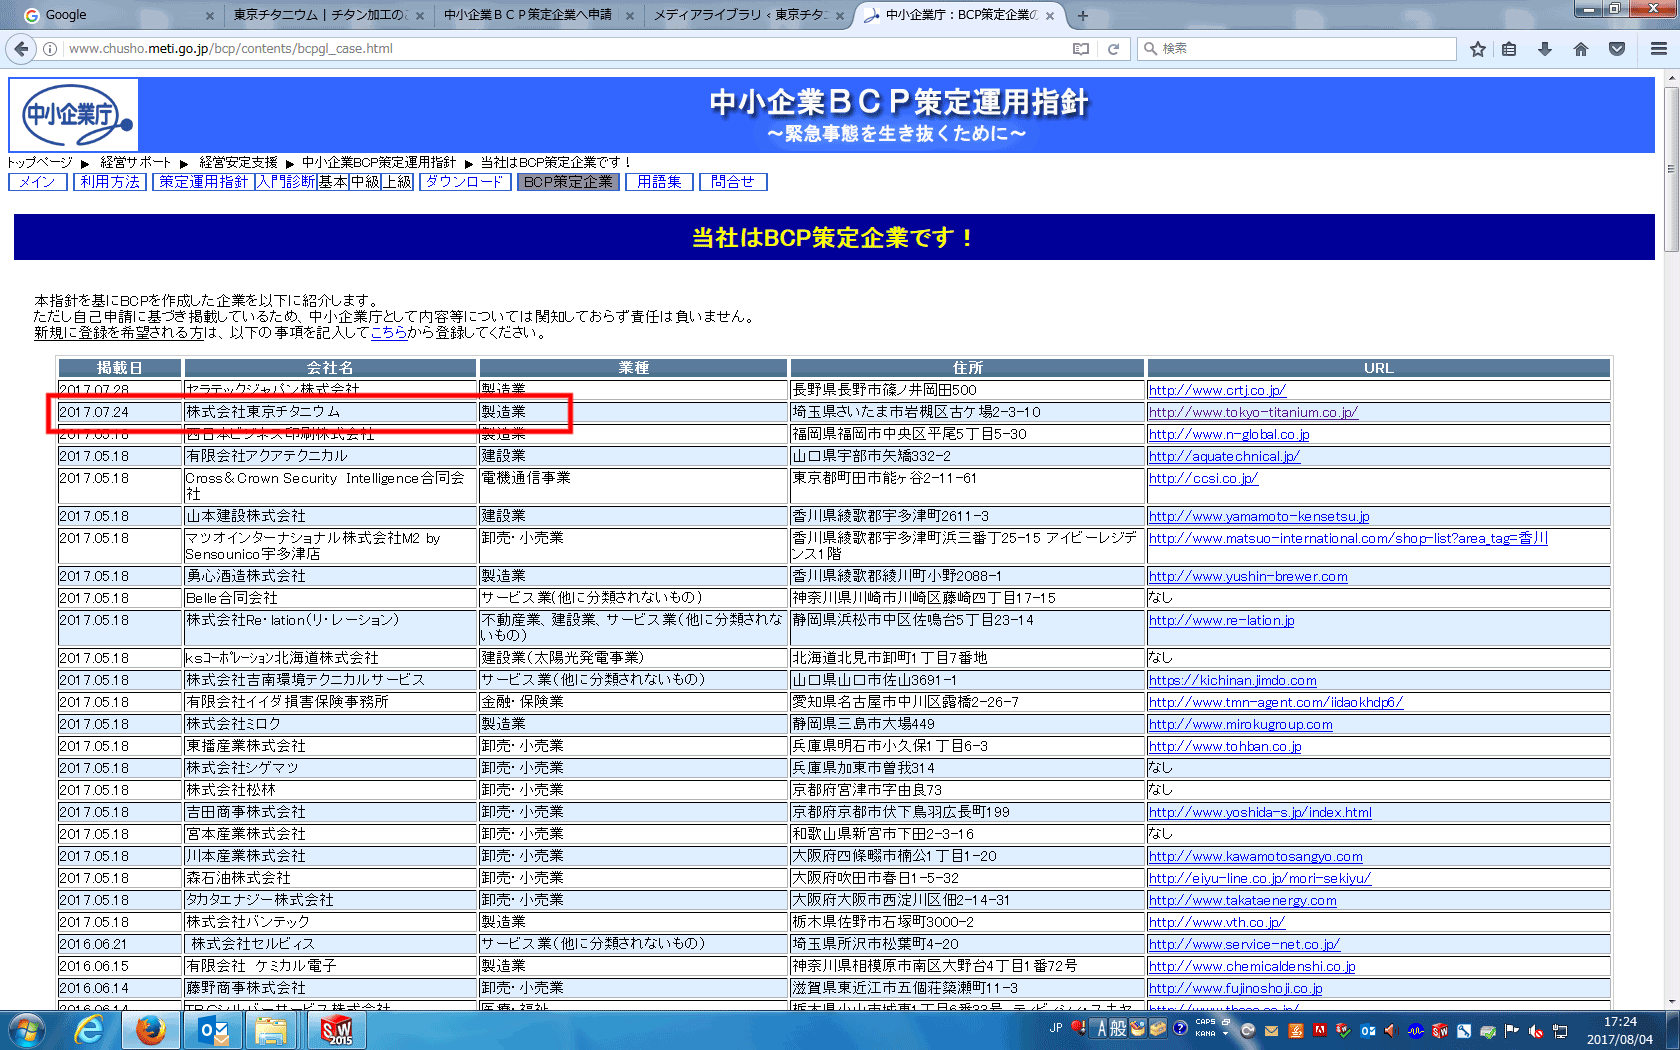Click the Firefox back arrow button
This screenshot has width=1680, height=1050.
tap(21, 48)
